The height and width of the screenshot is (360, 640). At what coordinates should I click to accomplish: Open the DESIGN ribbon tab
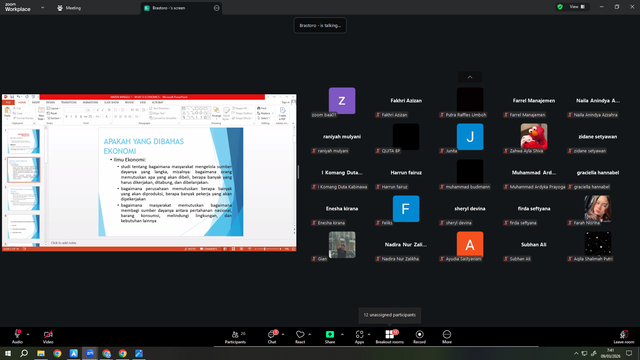coord(50,102)
